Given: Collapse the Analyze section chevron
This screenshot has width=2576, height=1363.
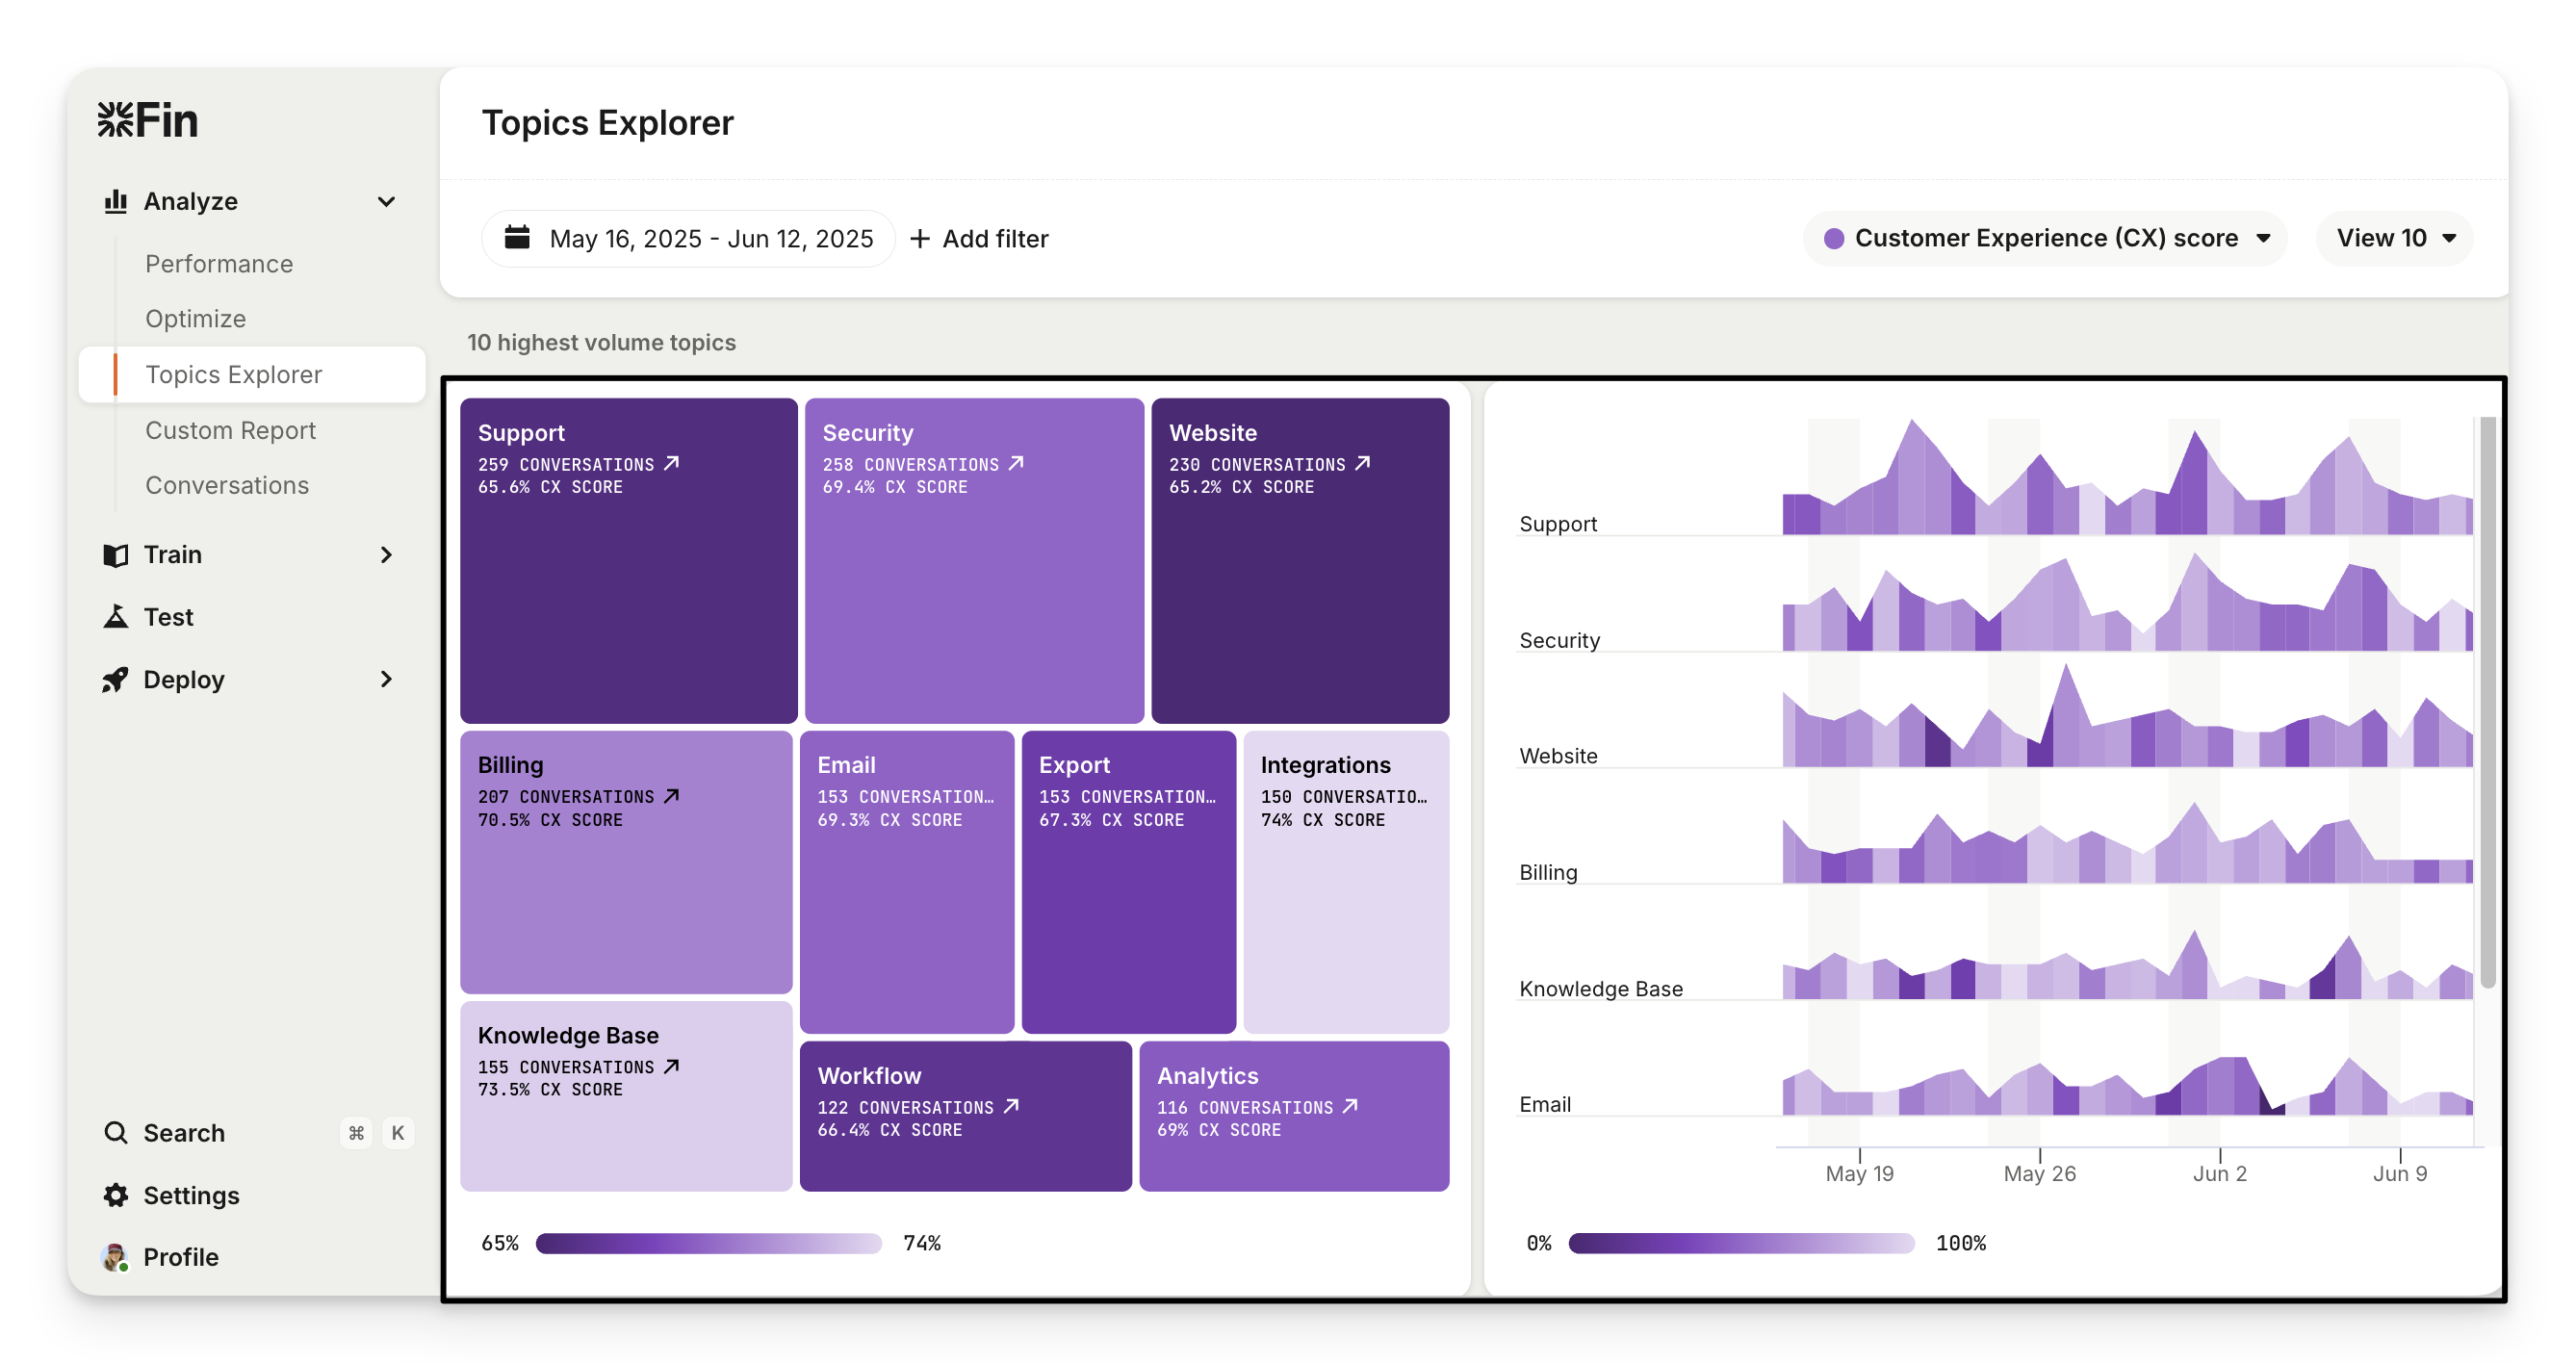Looking at the screenshot, I should tap(386, 201).
